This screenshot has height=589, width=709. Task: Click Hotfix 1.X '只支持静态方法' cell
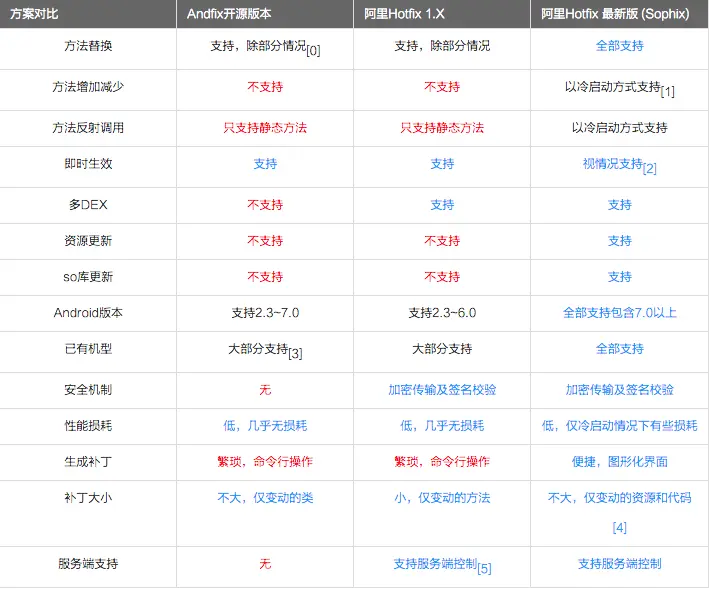pyautogui.click(x=442, y=128)
